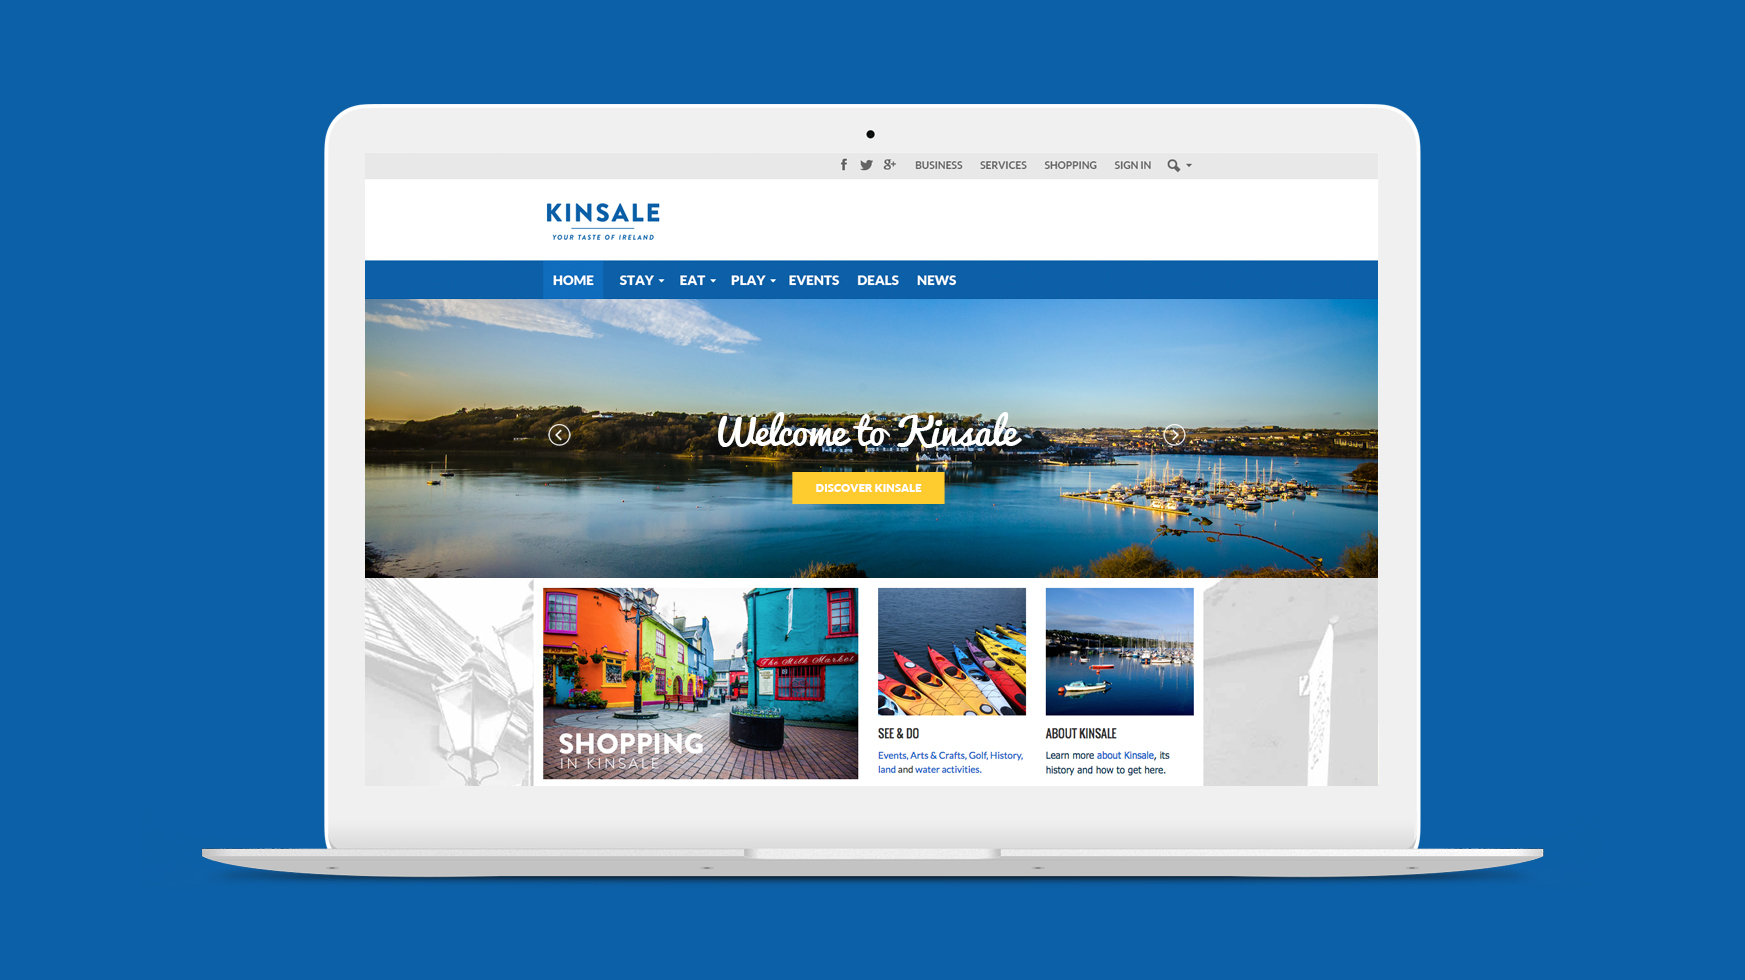Open the Shopping link in top bar
This screenshot has width=1745, height=980.
[x=1070, y=166]
